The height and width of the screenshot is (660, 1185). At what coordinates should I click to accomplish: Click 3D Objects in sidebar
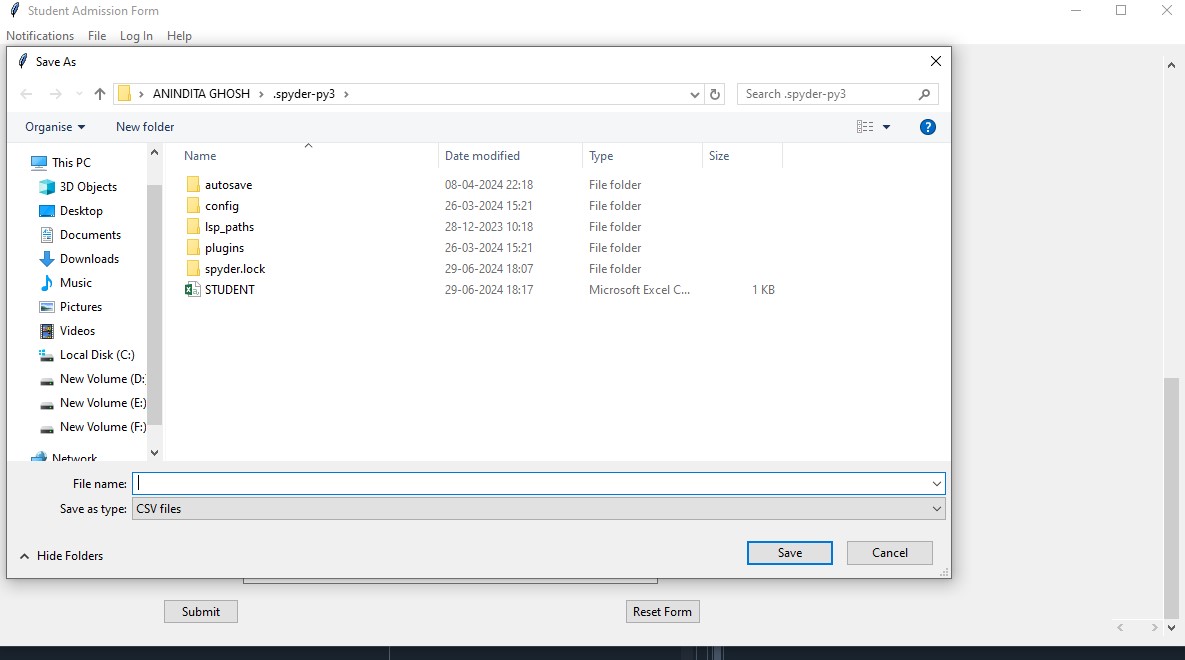88,187
